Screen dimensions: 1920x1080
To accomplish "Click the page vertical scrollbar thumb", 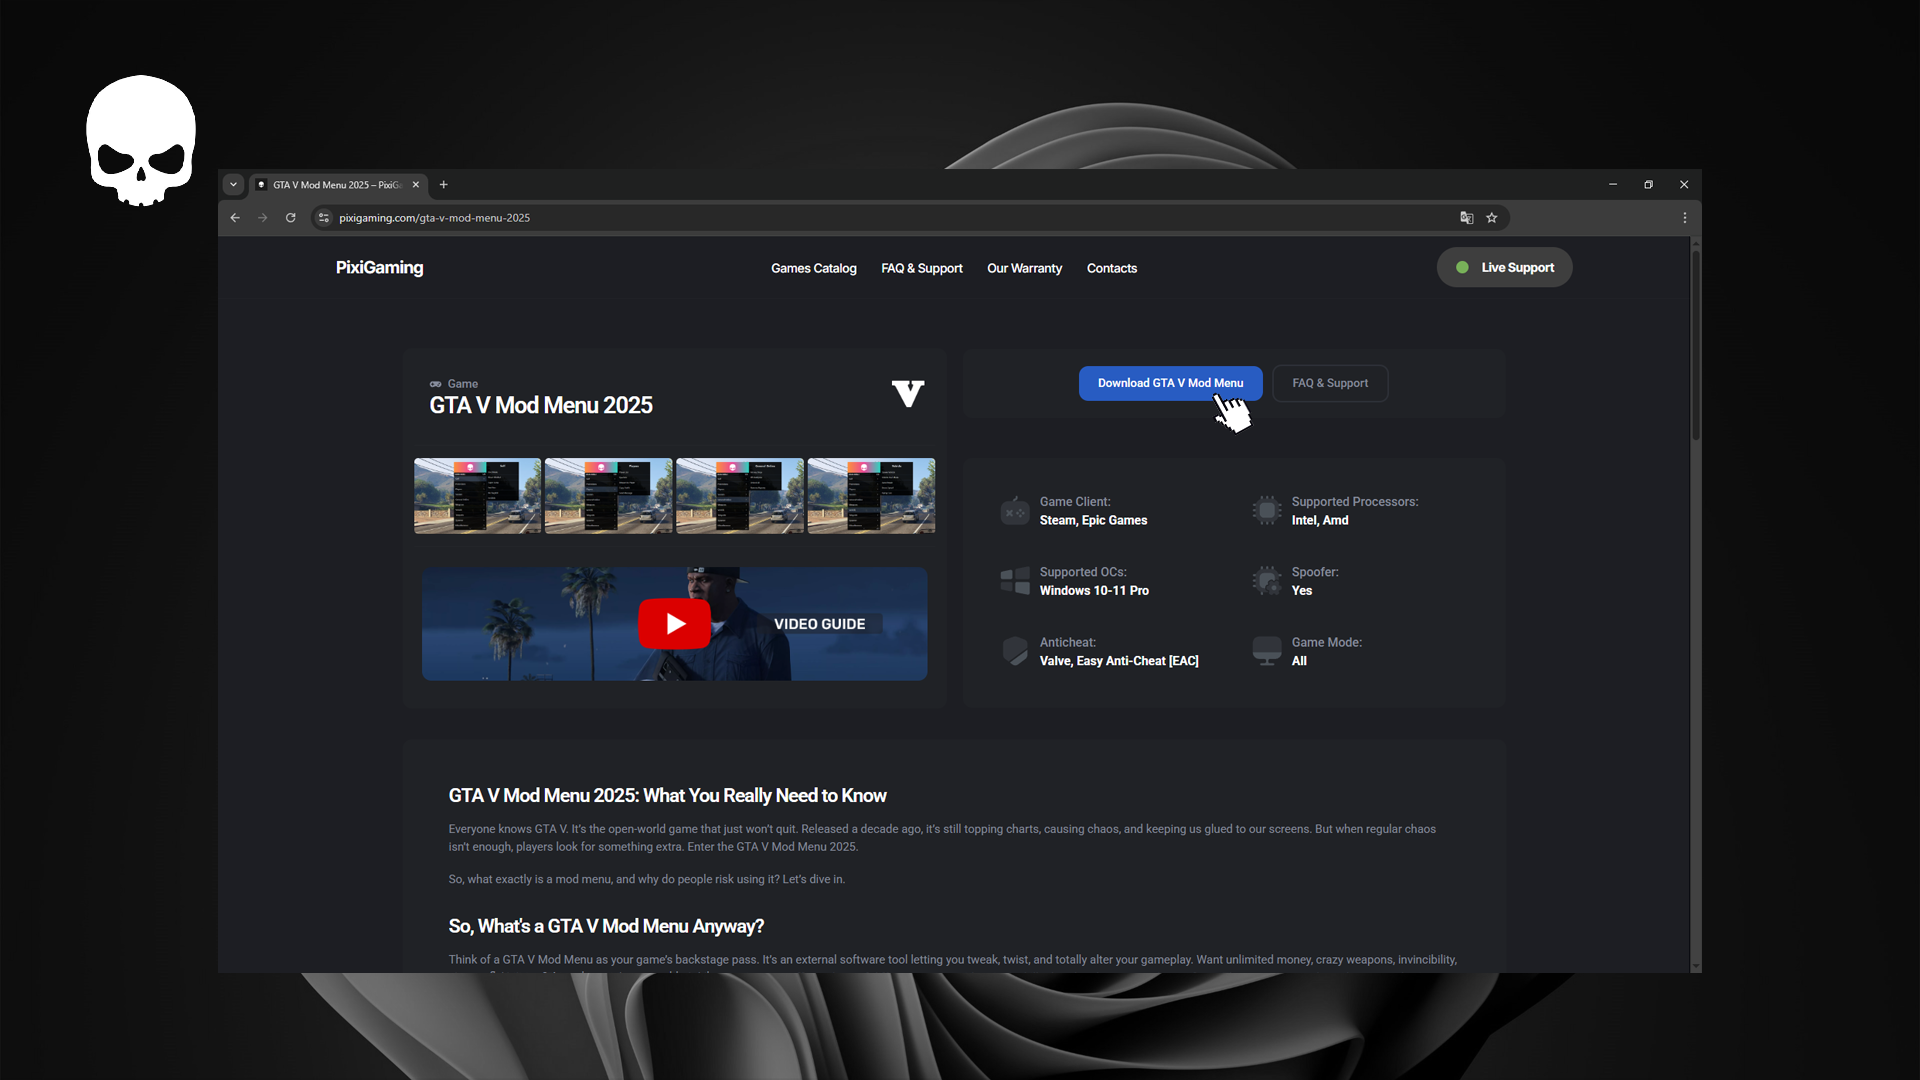I will point(1695,345).
